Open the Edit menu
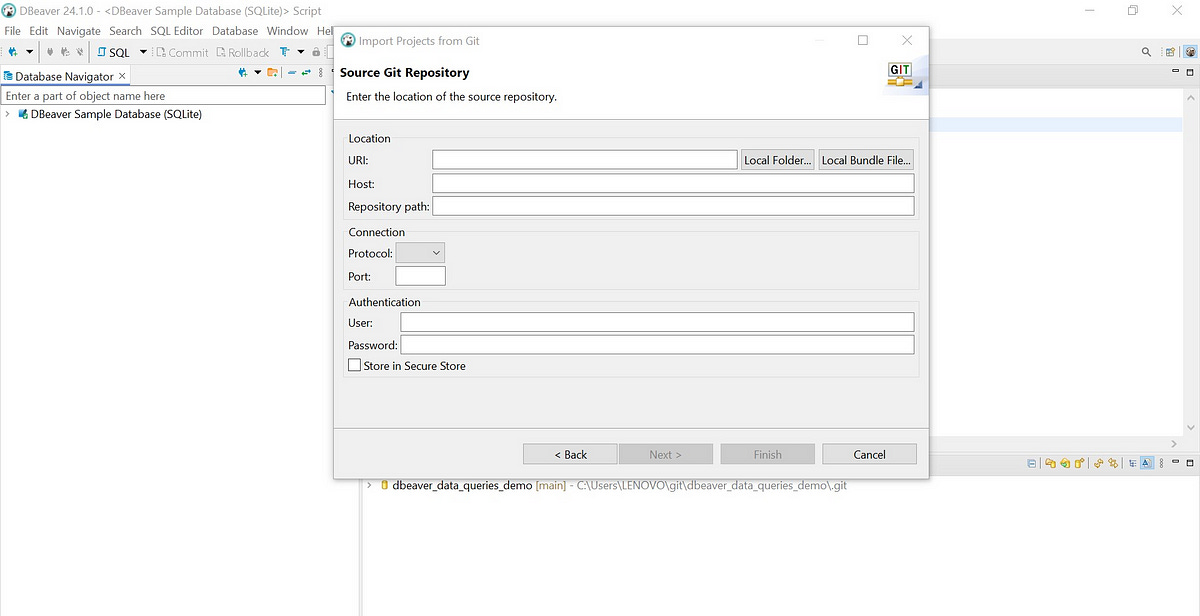1200x616 pixels. click(x=38, y=31)
